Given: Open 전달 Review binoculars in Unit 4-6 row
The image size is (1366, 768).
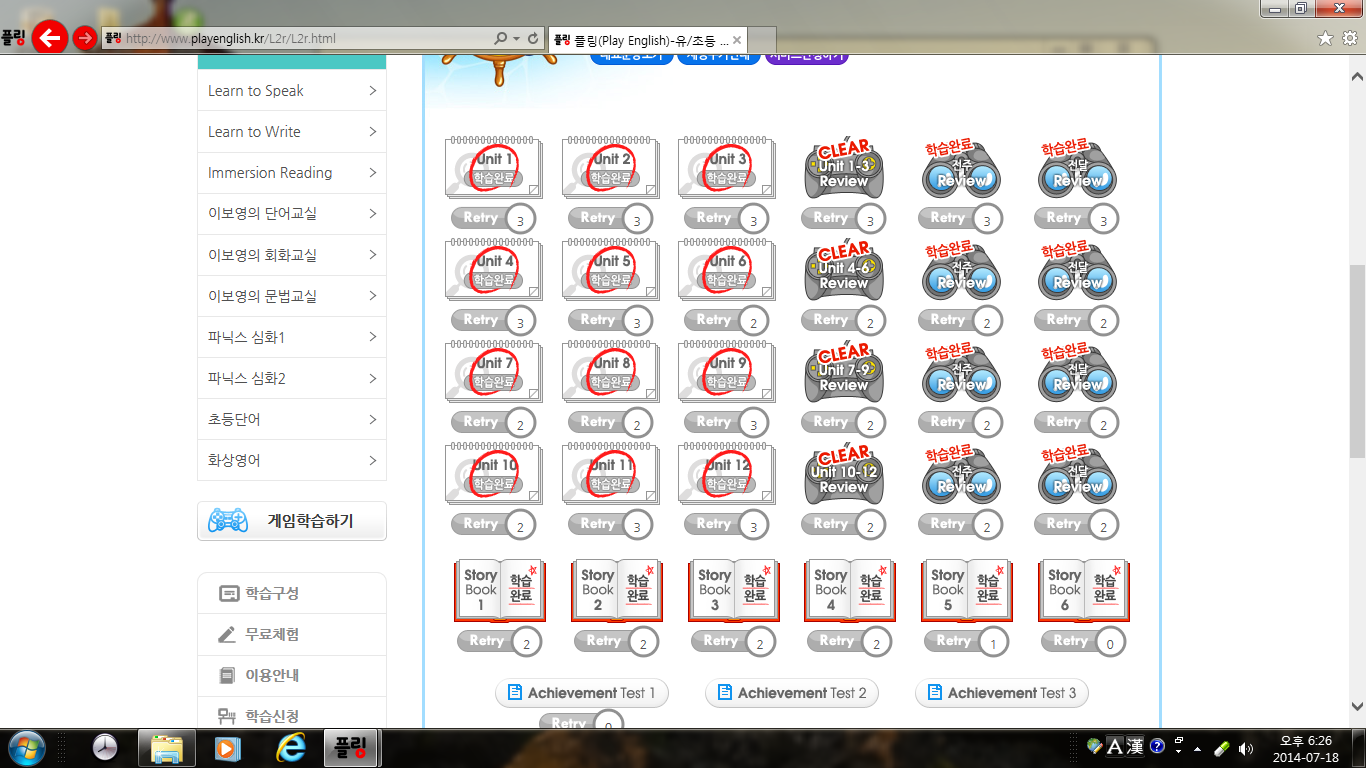Looking at the screenshot, I should (1077, 271).
